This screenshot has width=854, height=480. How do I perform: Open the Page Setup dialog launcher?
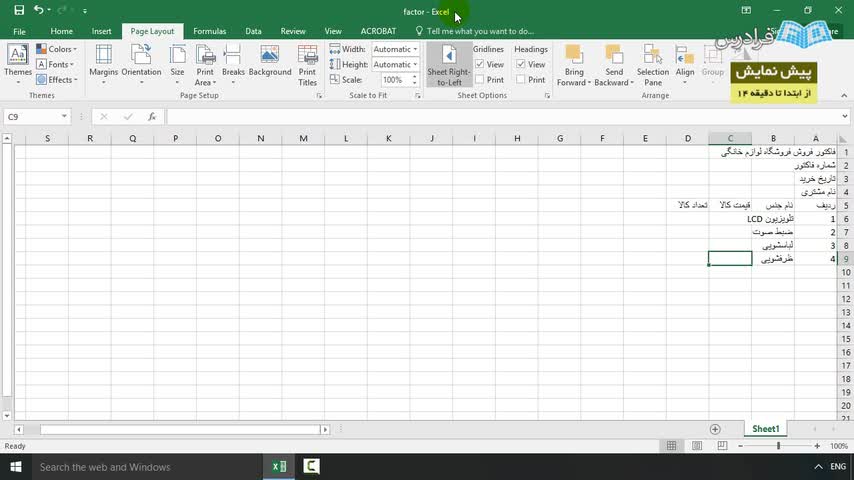[x=319, y=96]
